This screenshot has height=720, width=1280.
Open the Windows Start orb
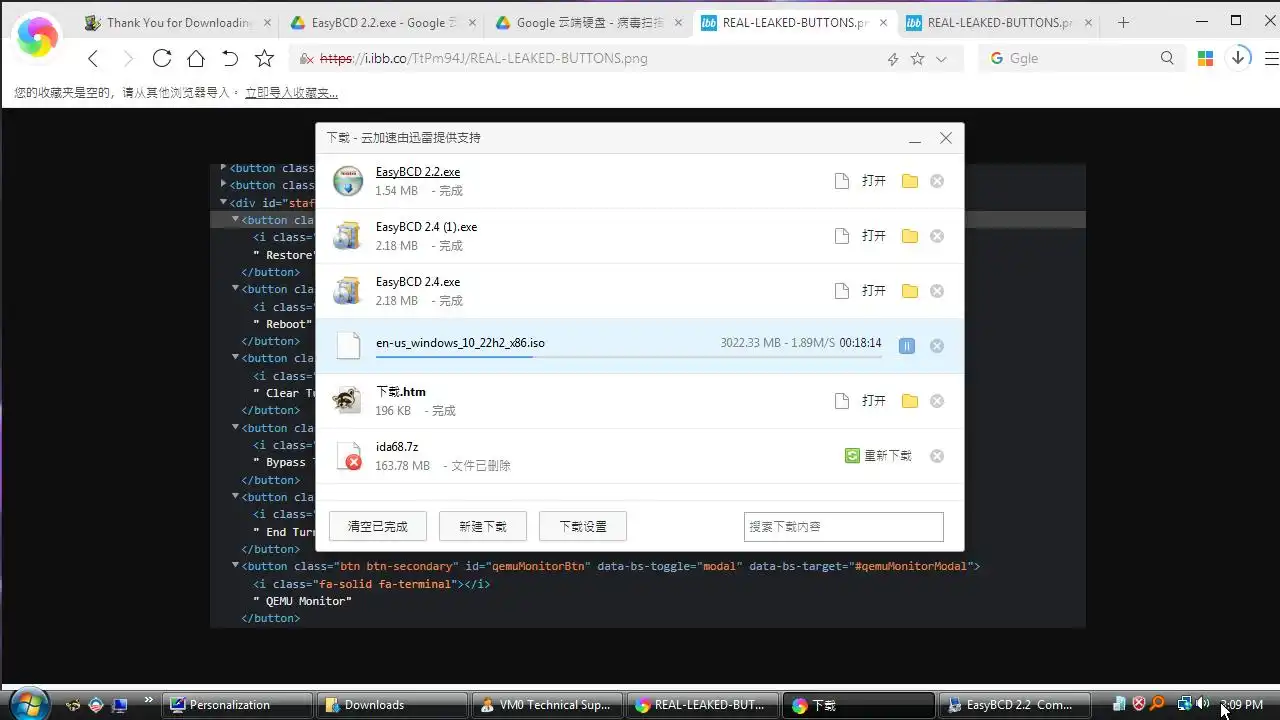point(29,704)
